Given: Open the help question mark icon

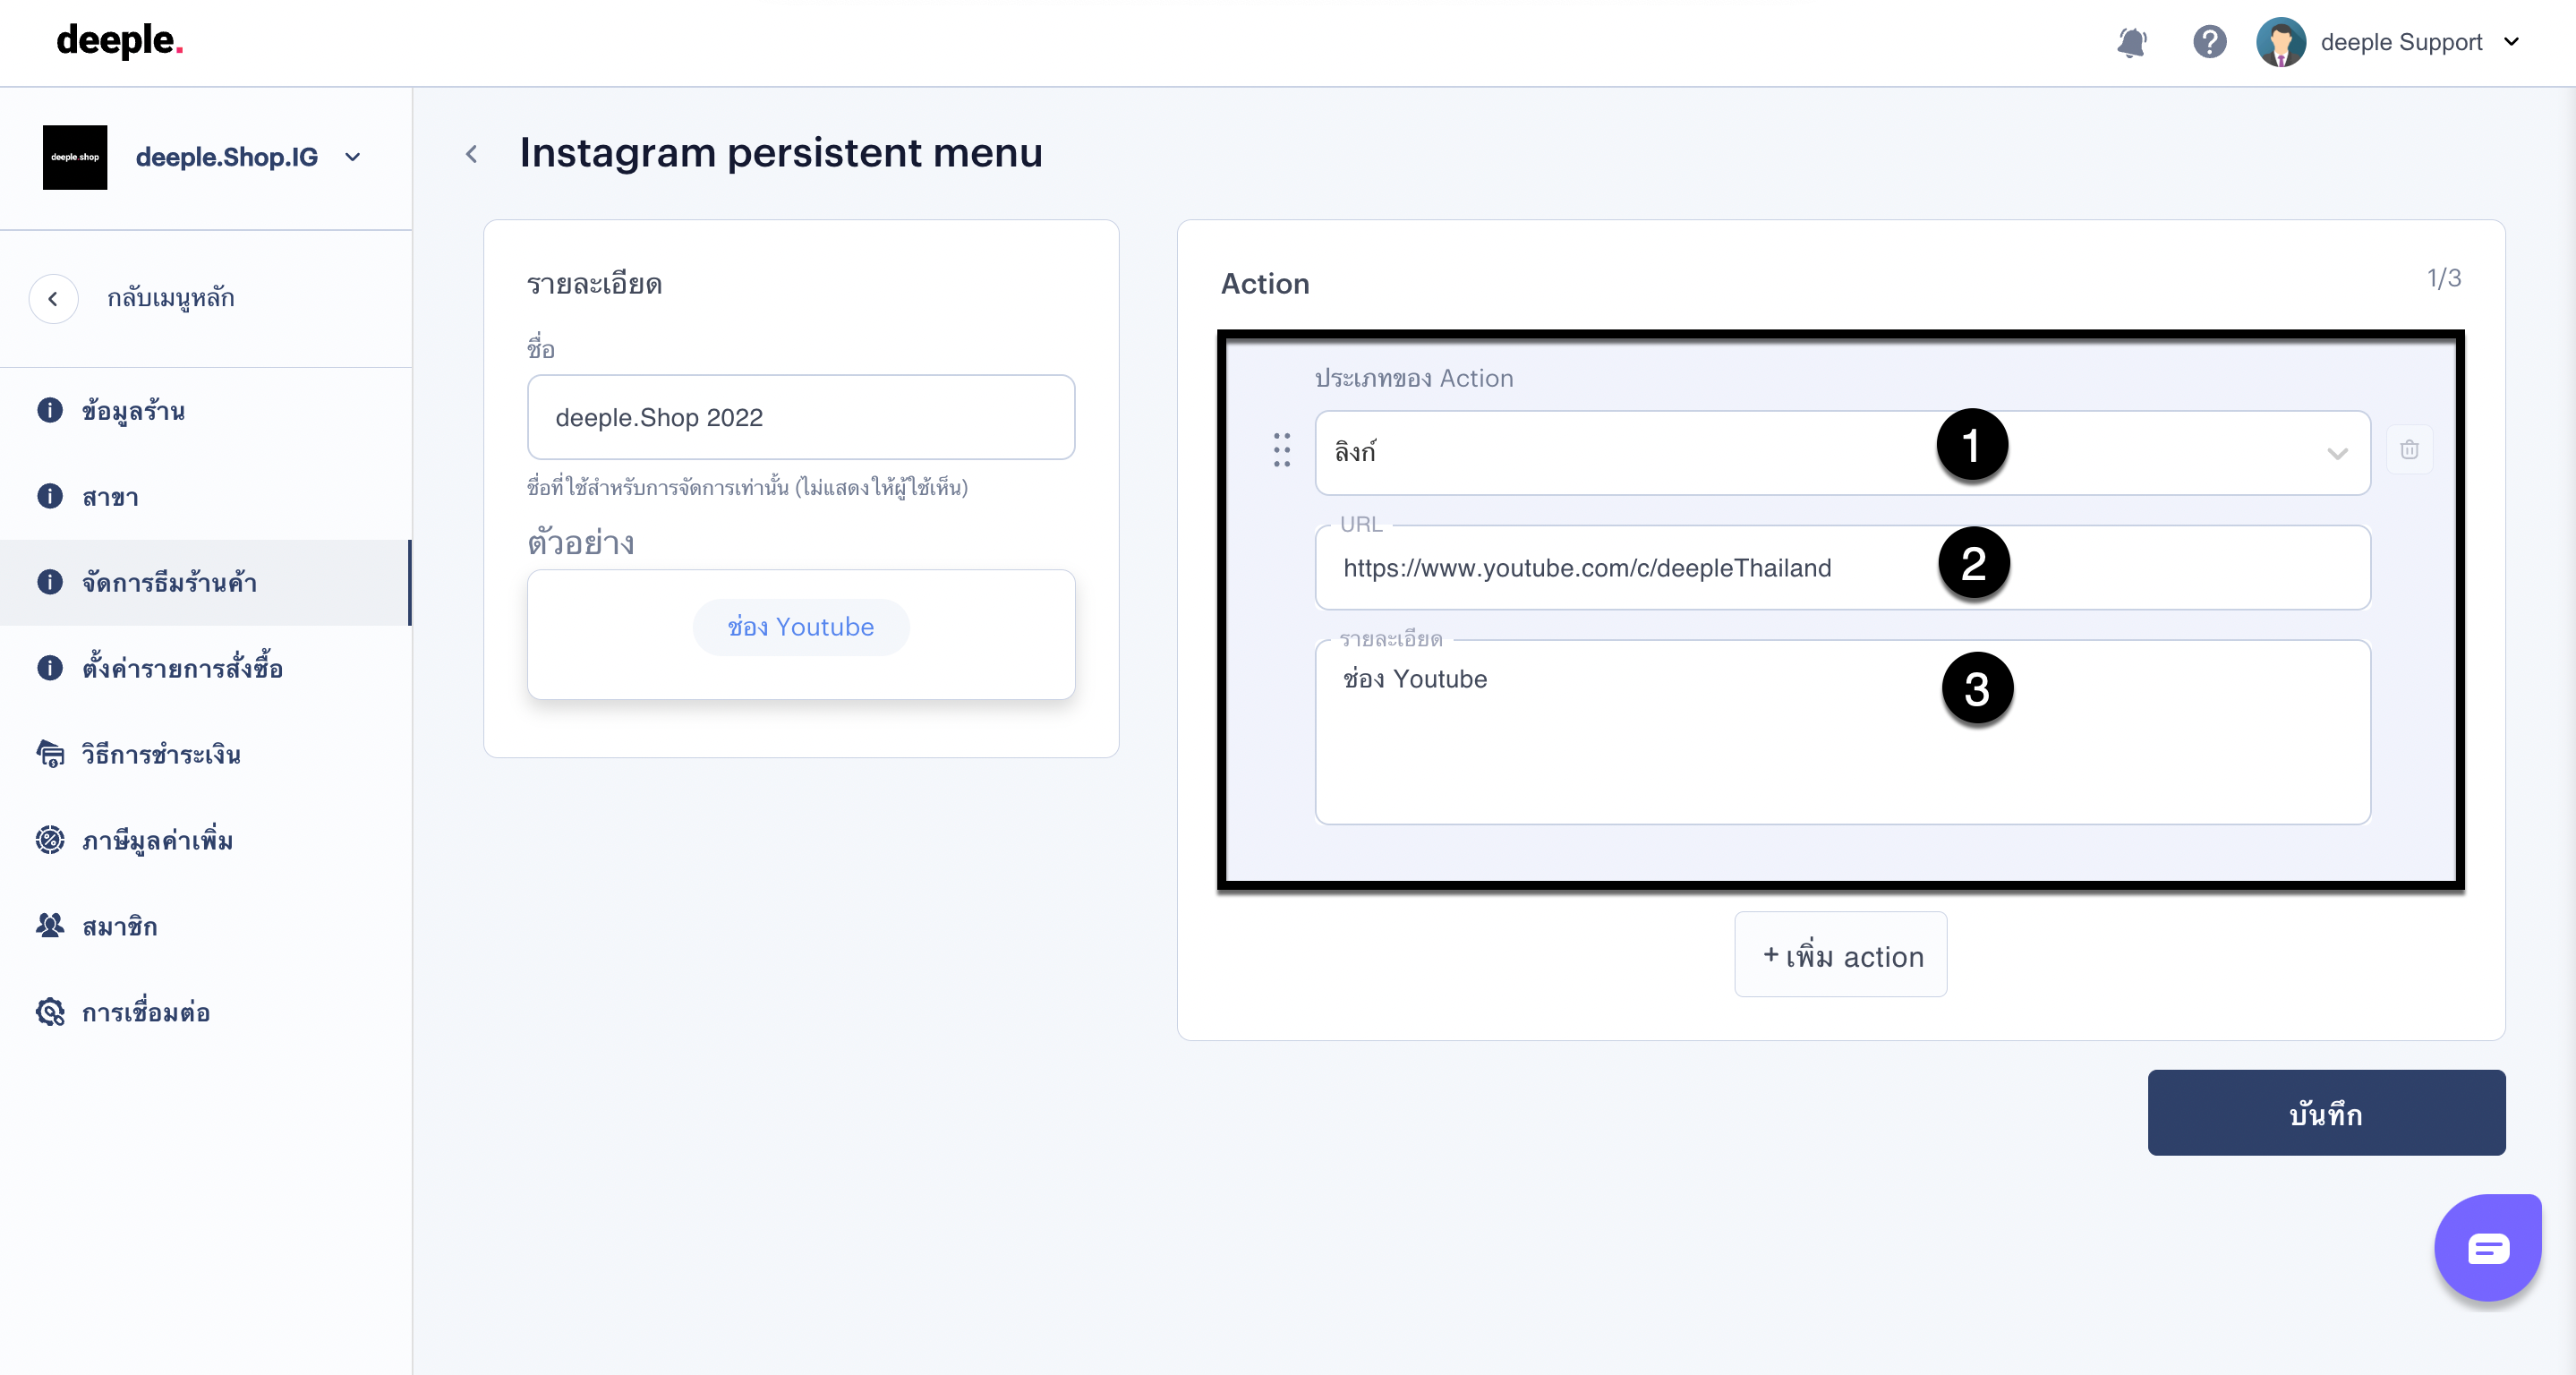Looking at the screenshot, I should [x=2209, y=42].
